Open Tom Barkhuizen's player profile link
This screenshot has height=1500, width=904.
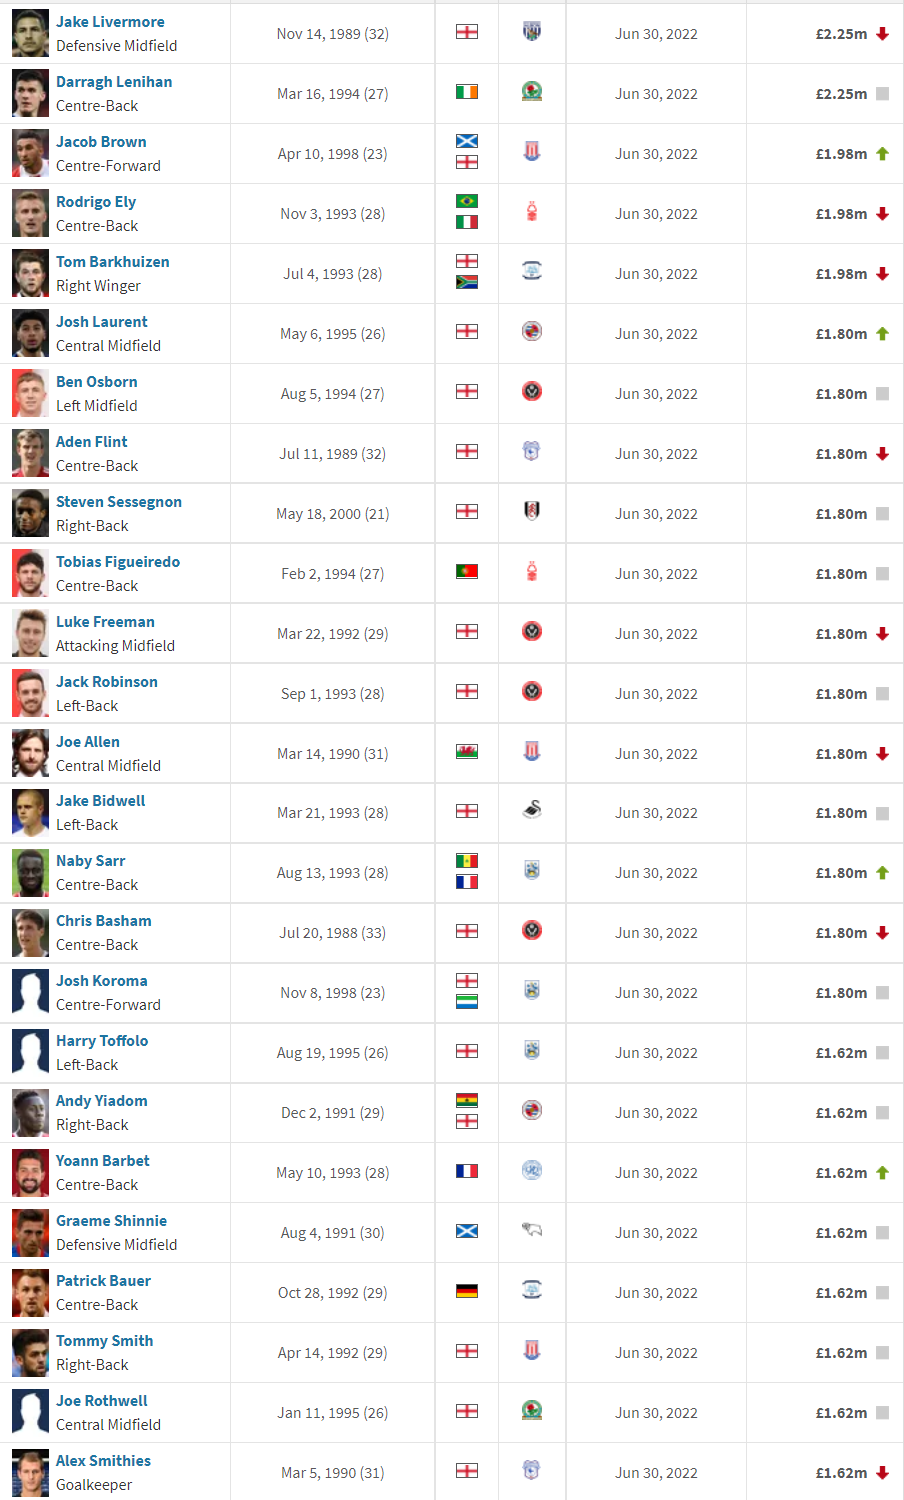[x=113, y=262]
